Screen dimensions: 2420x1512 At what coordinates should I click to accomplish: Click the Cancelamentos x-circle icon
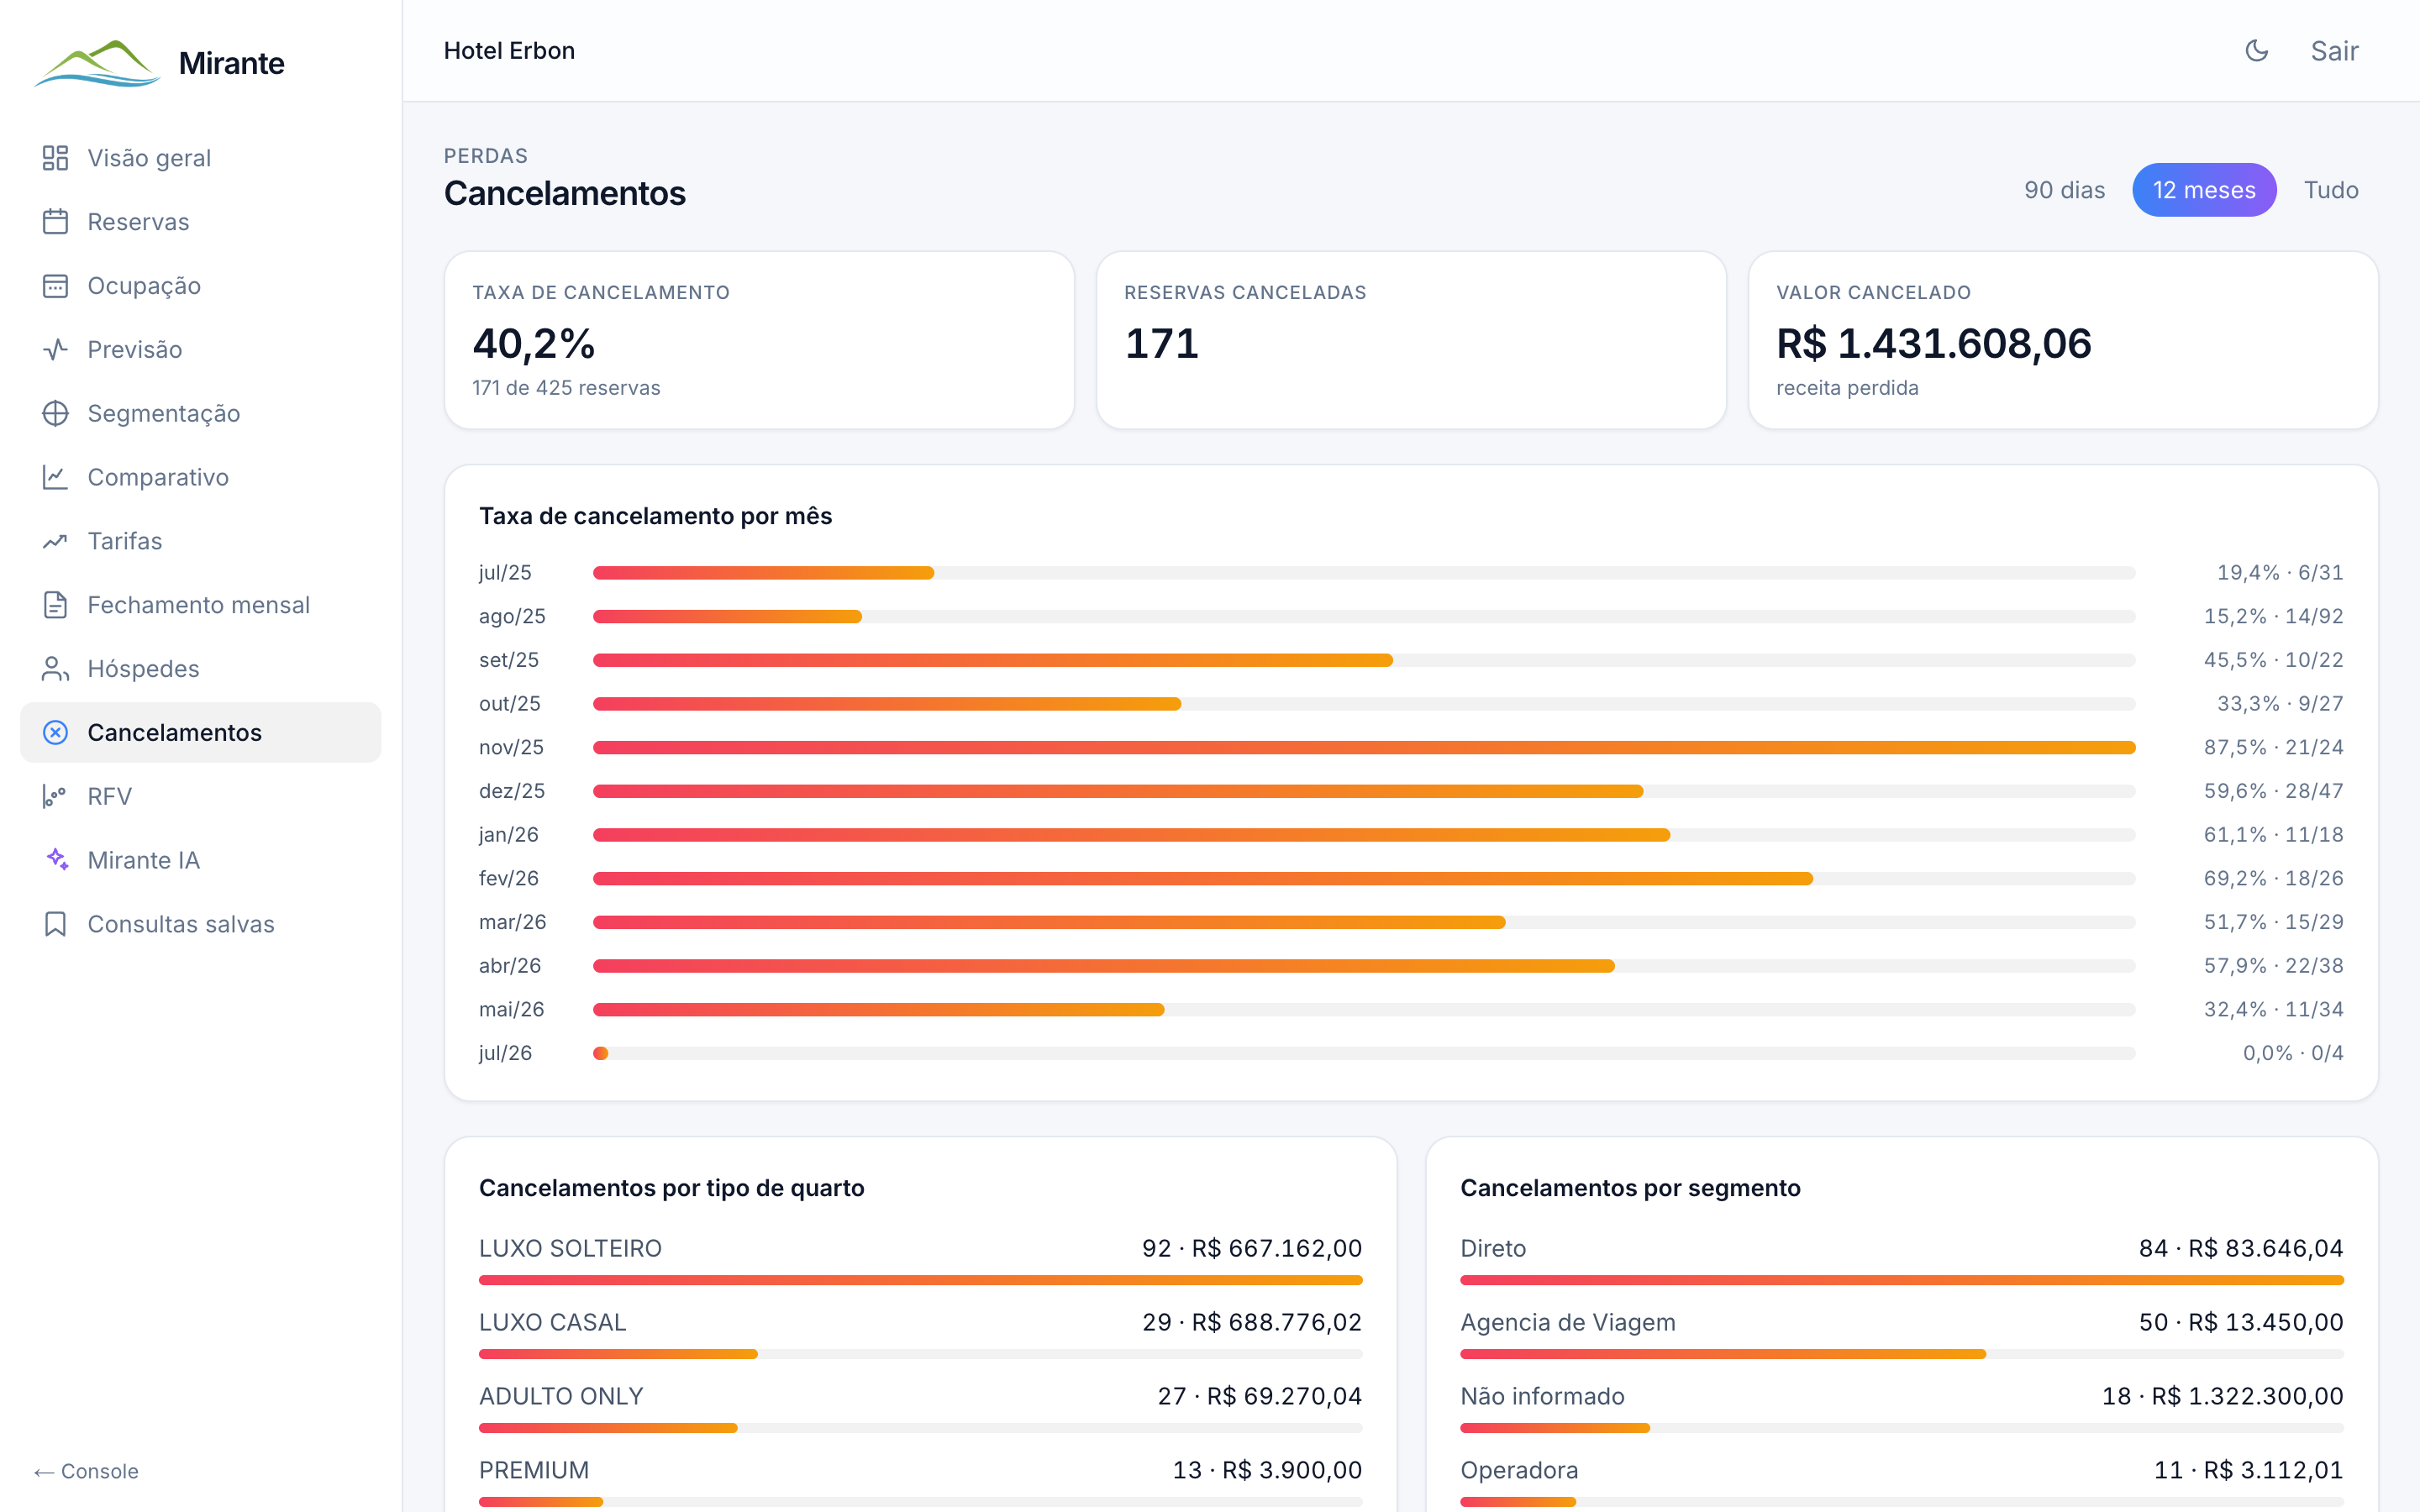tap(55, 733)
